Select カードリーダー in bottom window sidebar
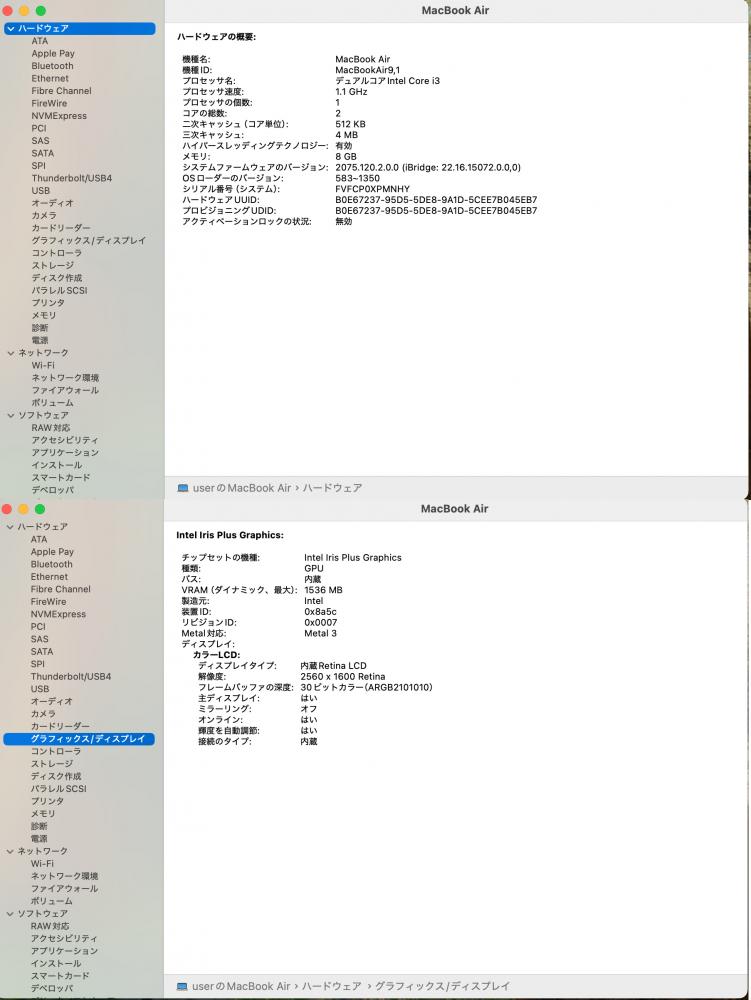751x1000 pixels. [x=60, y=726]
